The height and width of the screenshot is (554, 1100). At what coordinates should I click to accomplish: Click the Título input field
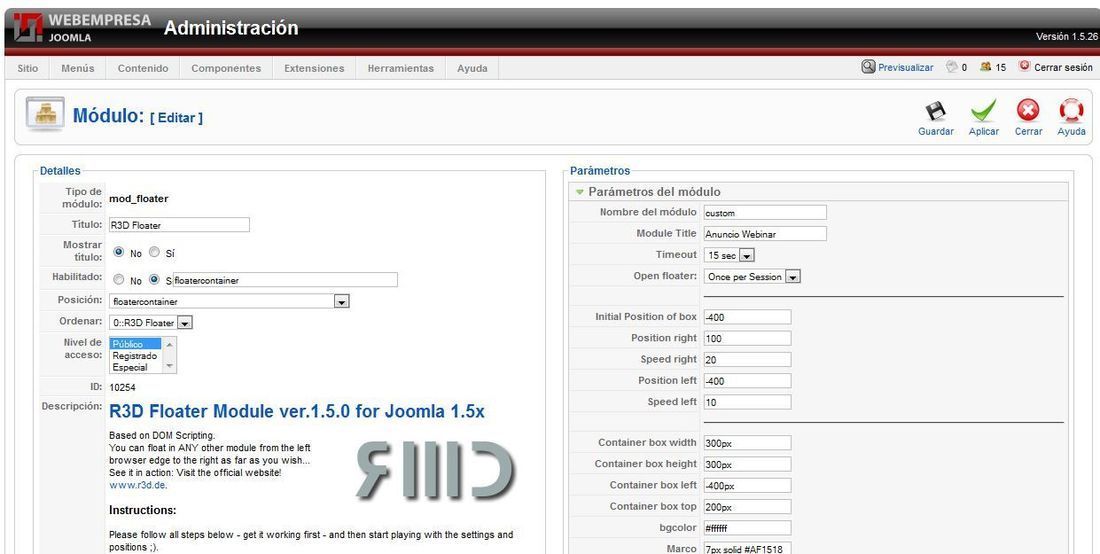pos(179,224)
